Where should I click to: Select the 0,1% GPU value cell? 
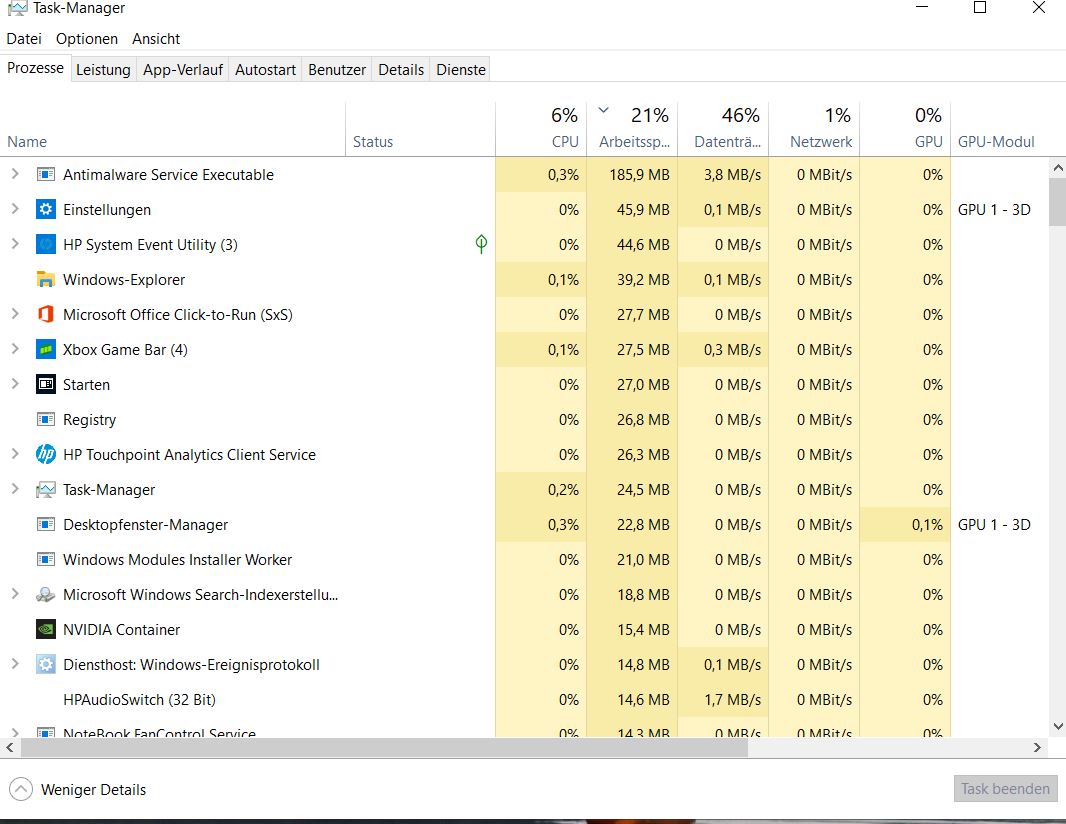pos(905,525)
